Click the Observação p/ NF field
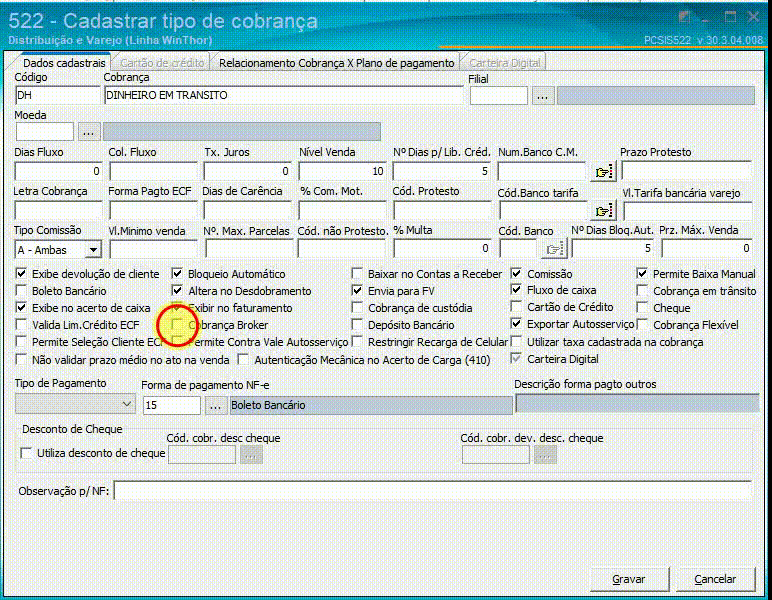Screen dimensions: 772x600 (x=433, y=491)
